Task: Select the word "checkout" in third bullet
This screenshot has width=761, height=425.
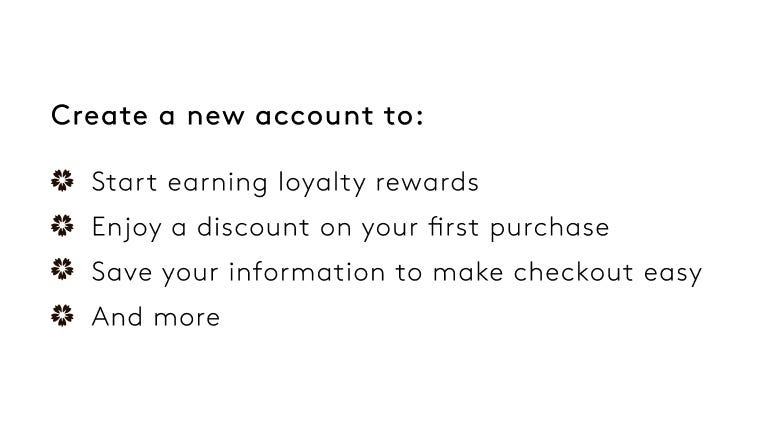Action: coord(573,272)
